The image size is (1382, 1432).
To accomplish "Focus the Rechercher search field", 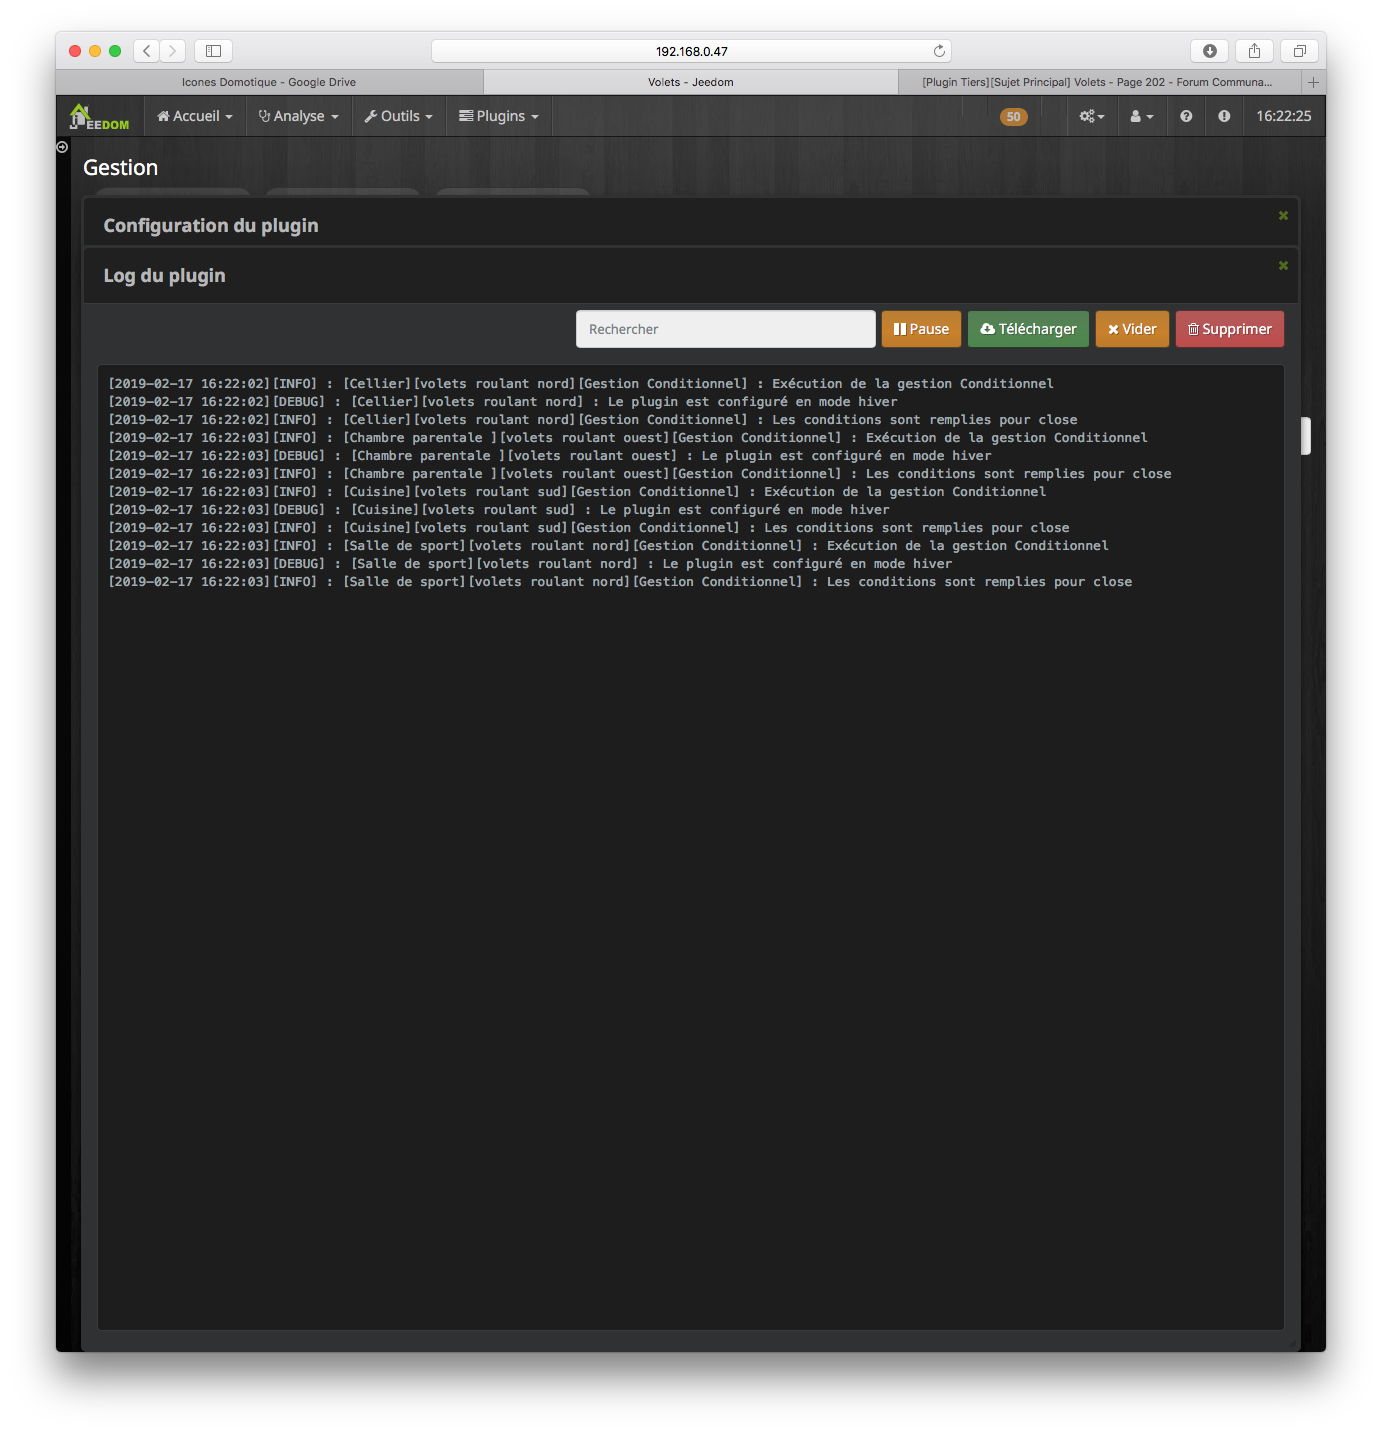I will pos(726,329).
